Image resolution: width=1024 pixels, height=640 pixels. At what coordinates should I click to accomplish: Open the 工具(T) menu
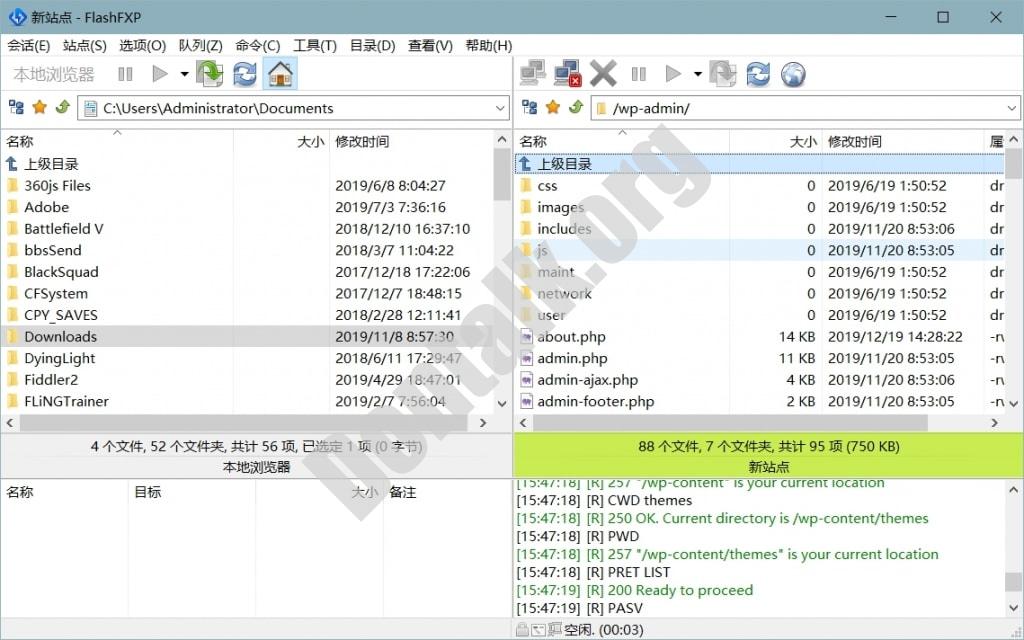point(314,46)
